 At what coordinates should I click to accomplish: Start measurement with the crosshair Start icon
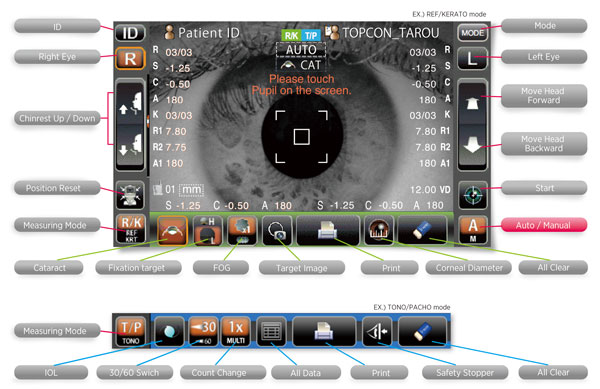coord(473,195)
